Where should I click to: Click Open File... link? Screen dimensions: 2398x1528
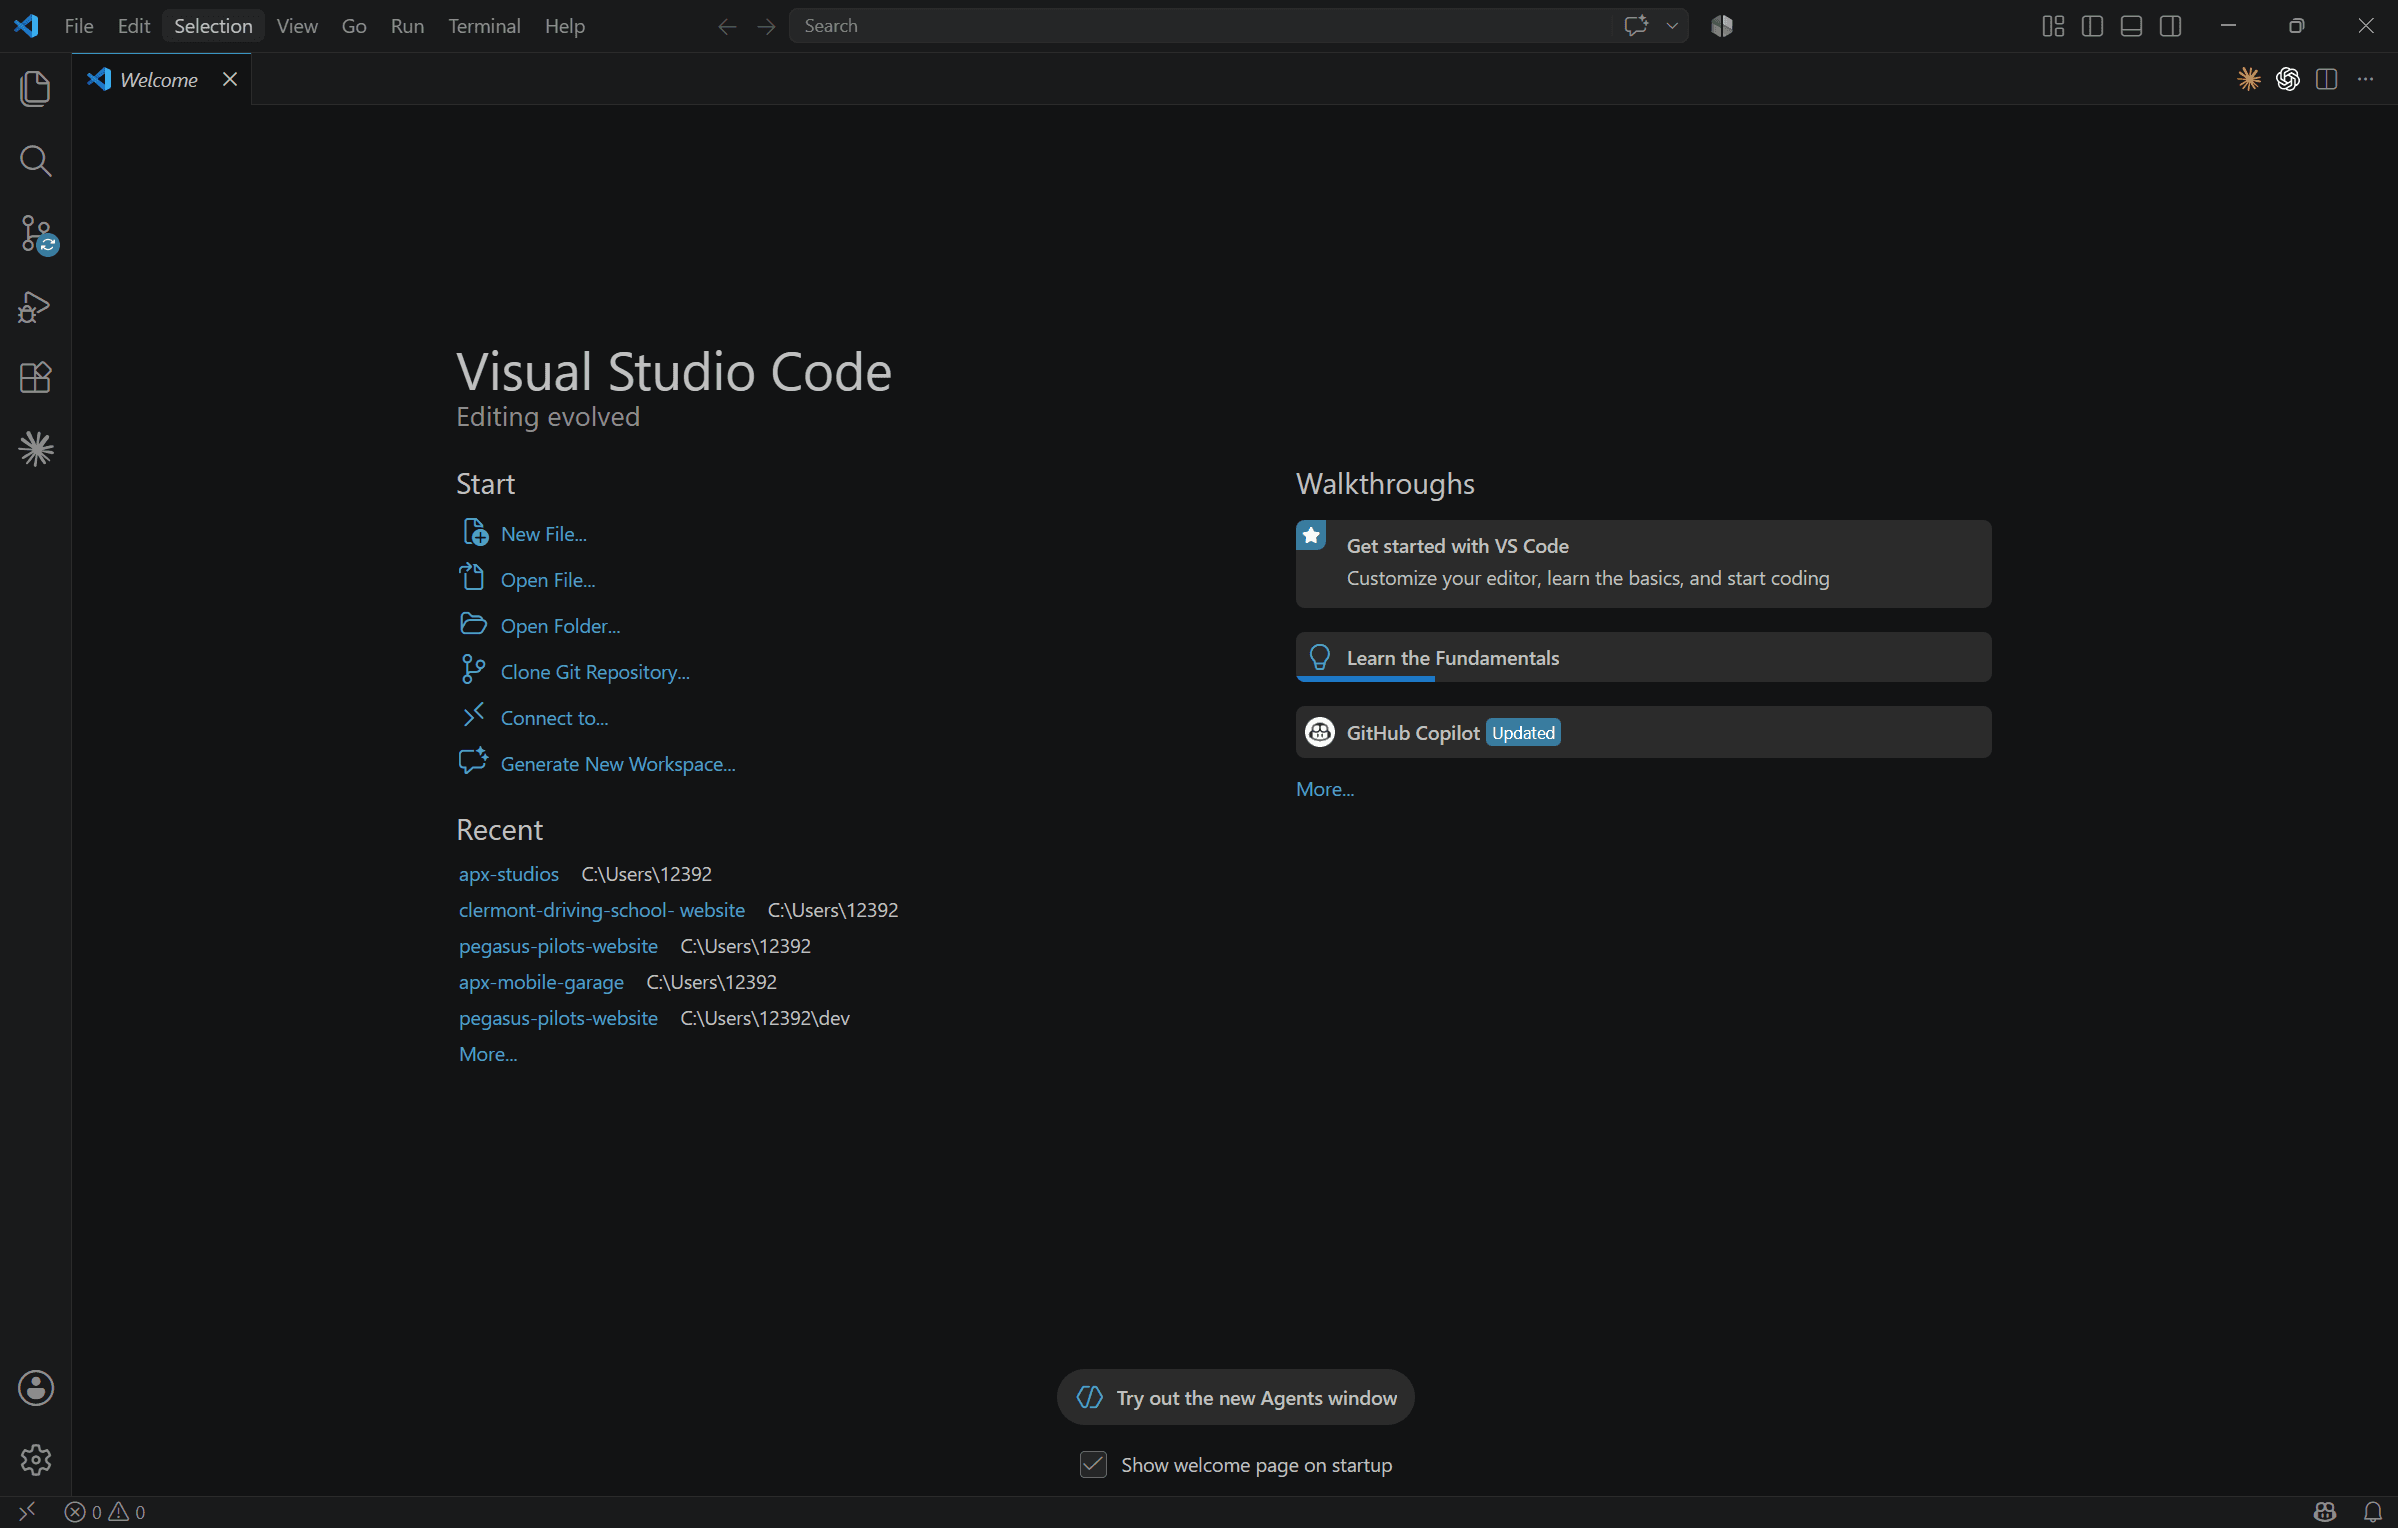(548, 580)
